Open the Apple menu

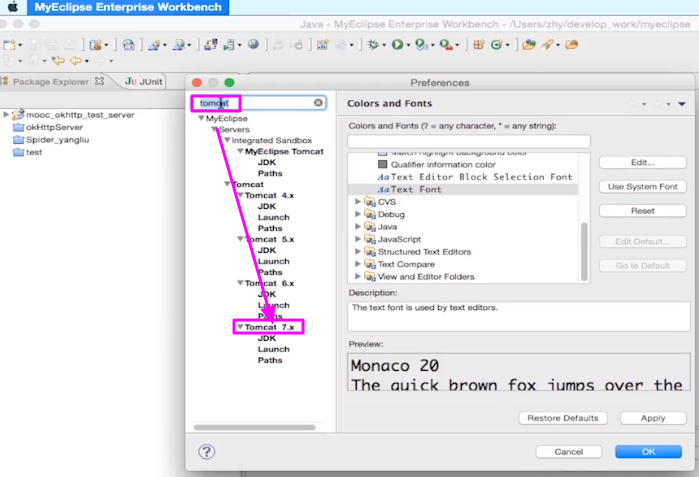(x=13, y=7)
